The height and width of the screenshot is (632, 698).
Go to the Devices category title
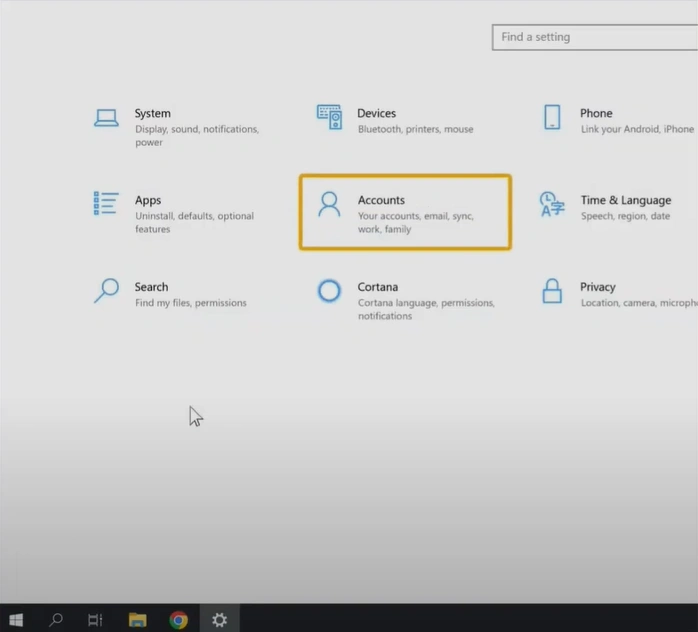pos(377,113)
